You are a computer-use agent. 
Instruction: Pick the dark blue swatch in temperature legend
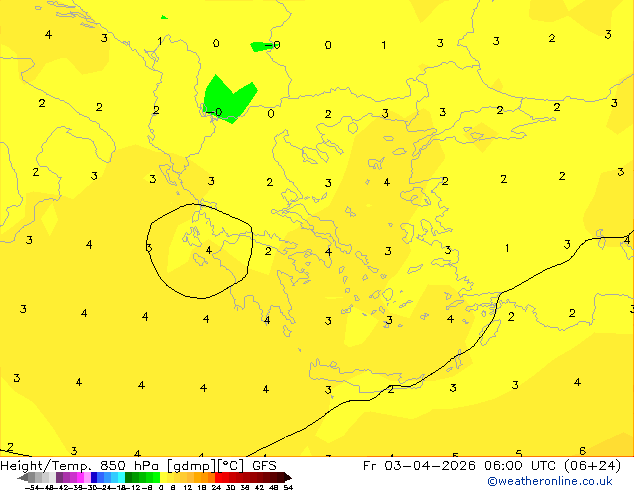click(x=94, y=478)
